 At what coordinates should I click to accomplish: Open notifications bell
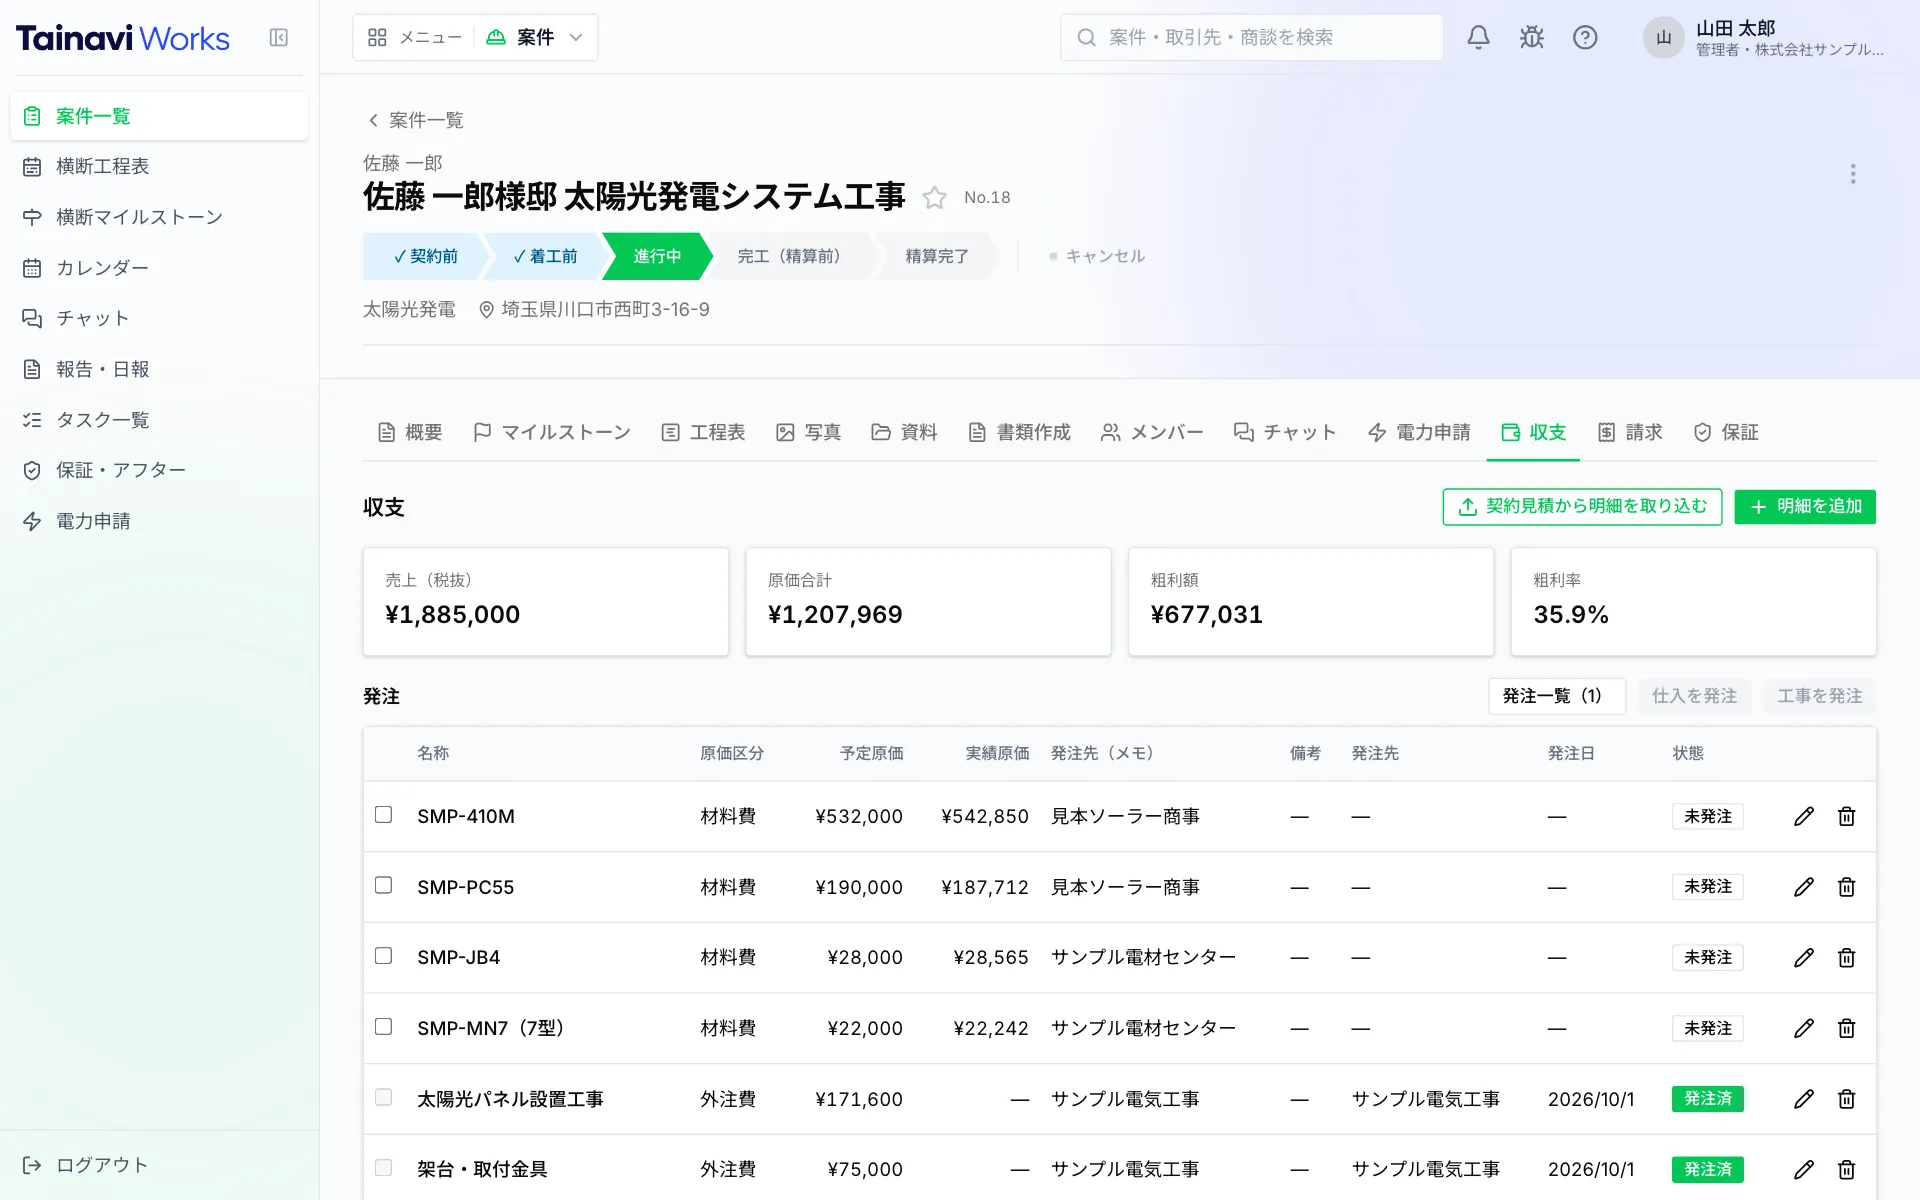tap(1478, 38)
